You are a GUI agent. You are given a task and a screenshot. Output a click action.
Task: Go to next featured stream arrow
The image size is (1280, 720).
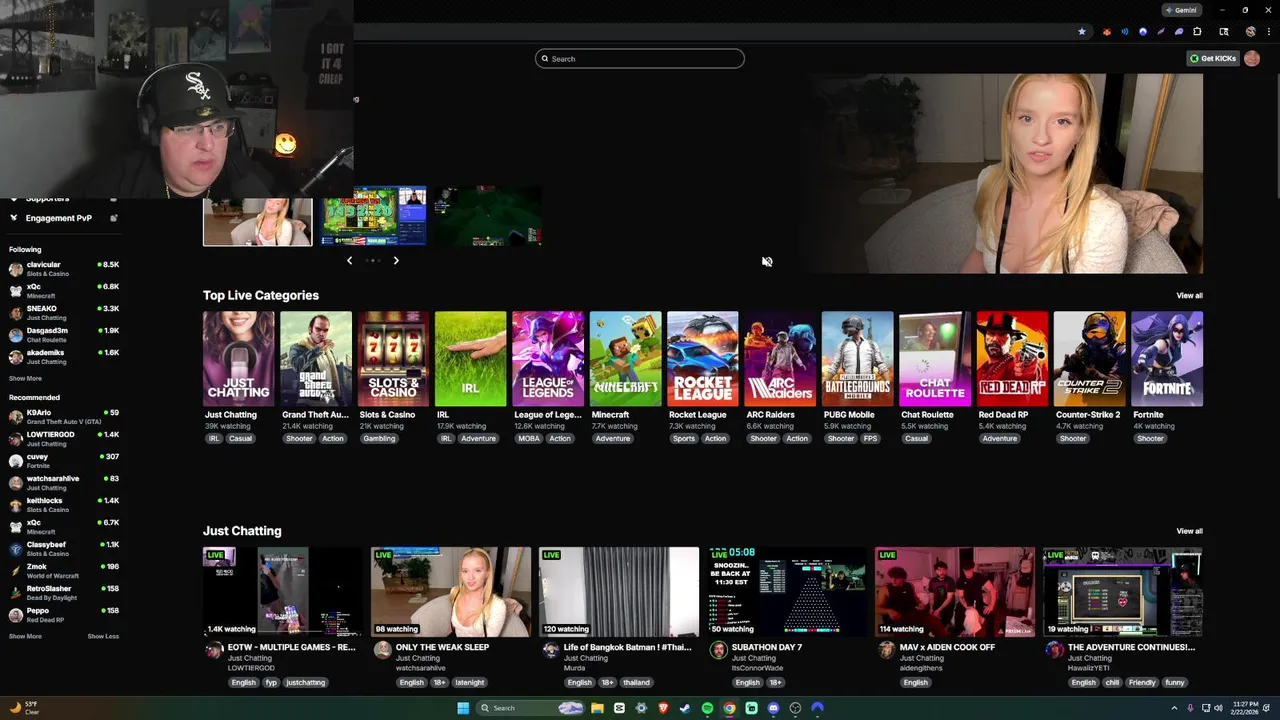(396, 260)
